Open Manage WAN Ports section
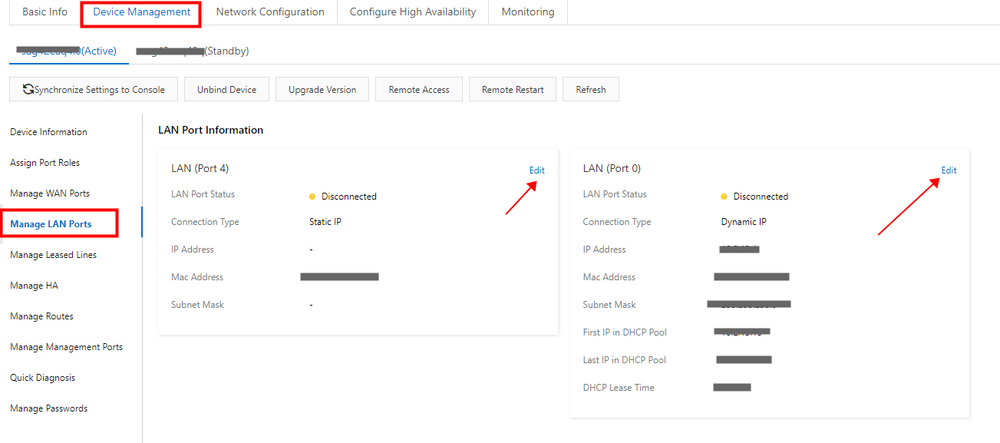 point(50,193)
